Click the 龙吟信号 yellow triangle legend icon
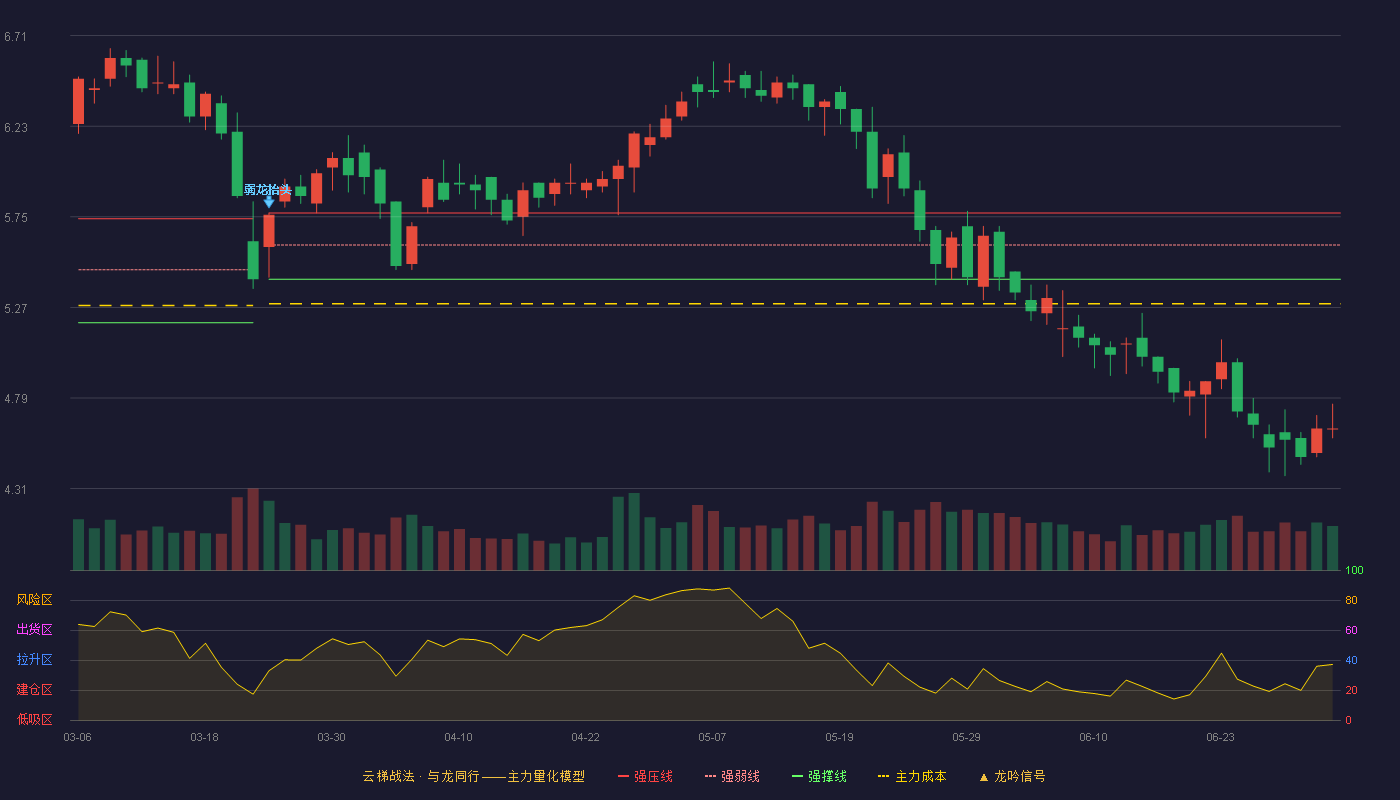 click(x=984, y=777)
